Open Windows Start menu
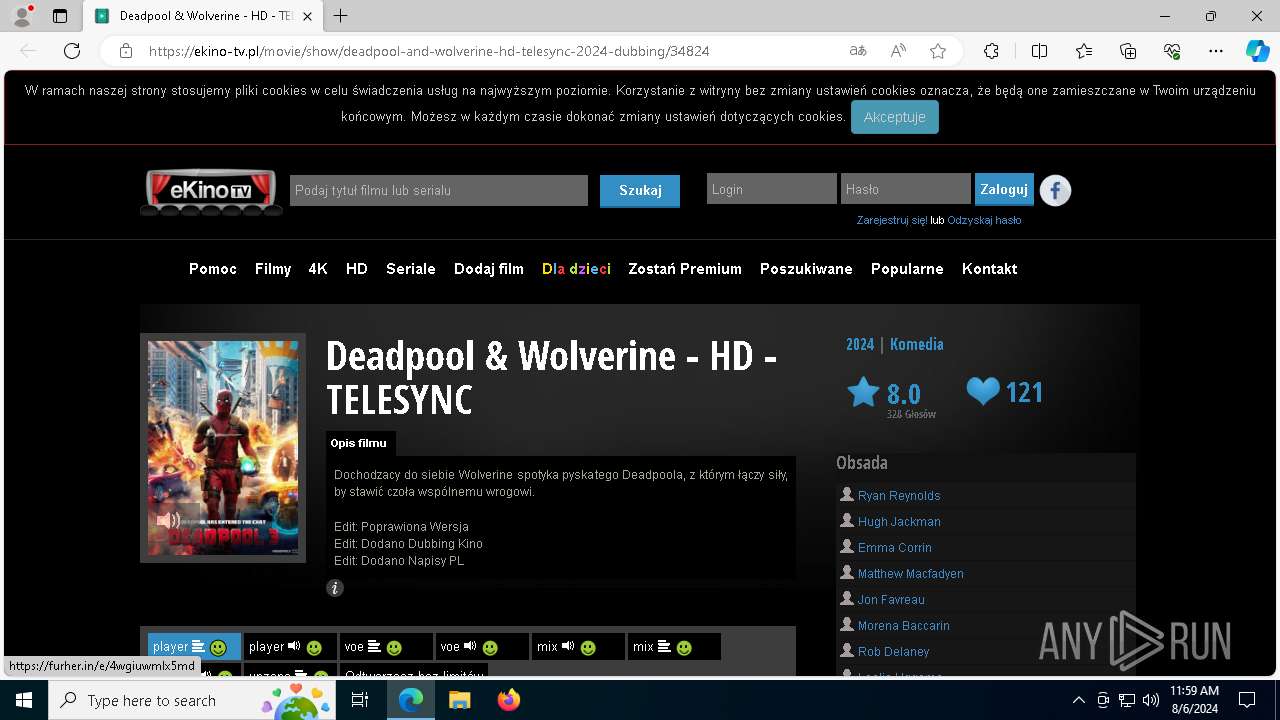The image size is (1280, 720). click(x=24, y=700)
